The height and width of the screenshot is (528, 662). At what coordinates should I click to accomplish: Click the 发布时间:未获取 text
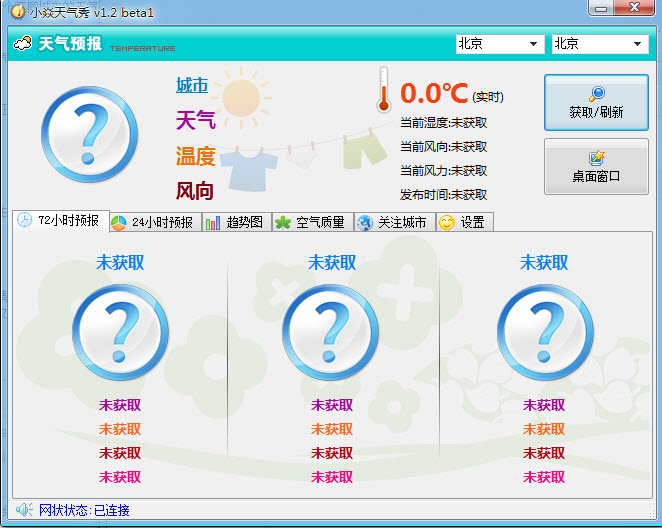[x=443, y=195]
